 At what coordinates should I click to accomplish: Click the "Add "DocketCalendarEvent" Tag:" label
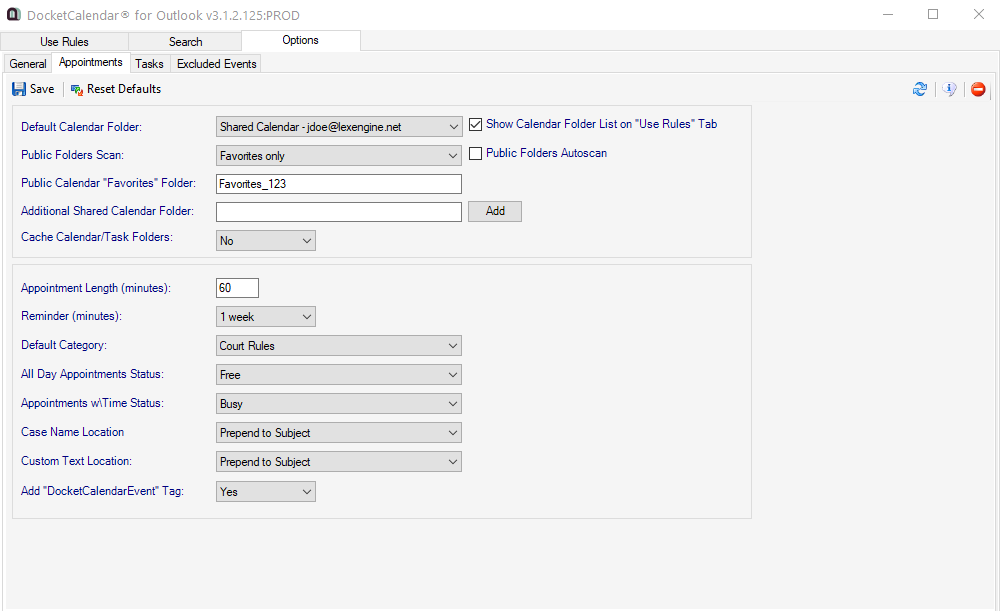coord(103,491)
